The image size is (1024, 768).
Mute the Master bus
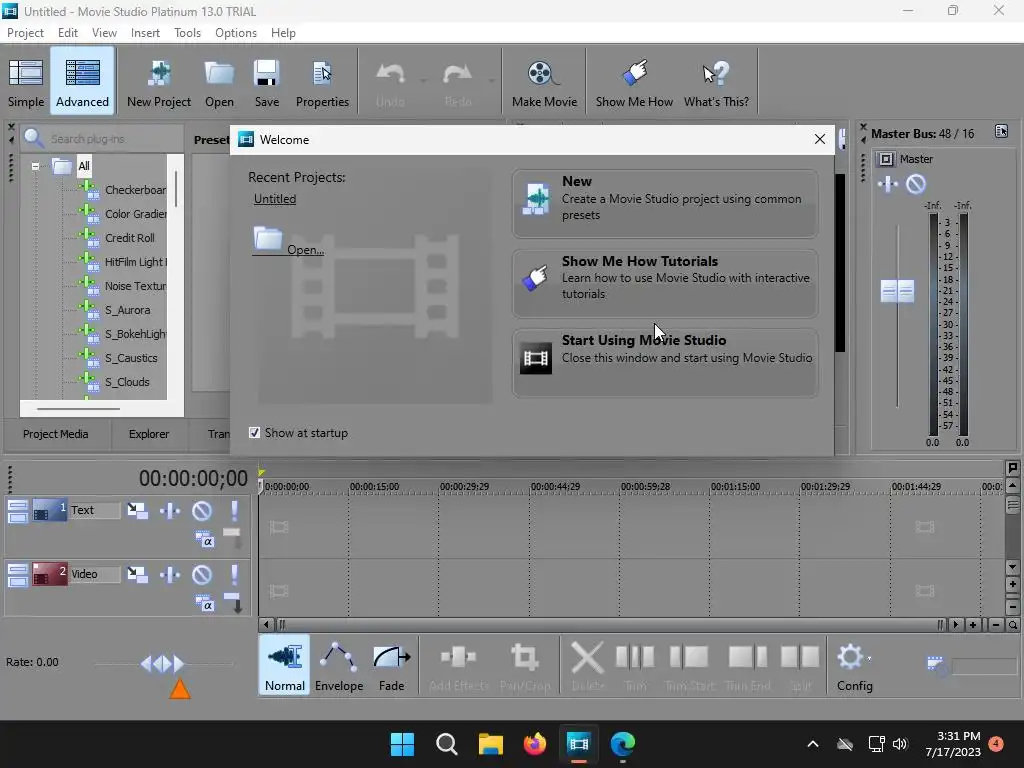pos(916,184)
